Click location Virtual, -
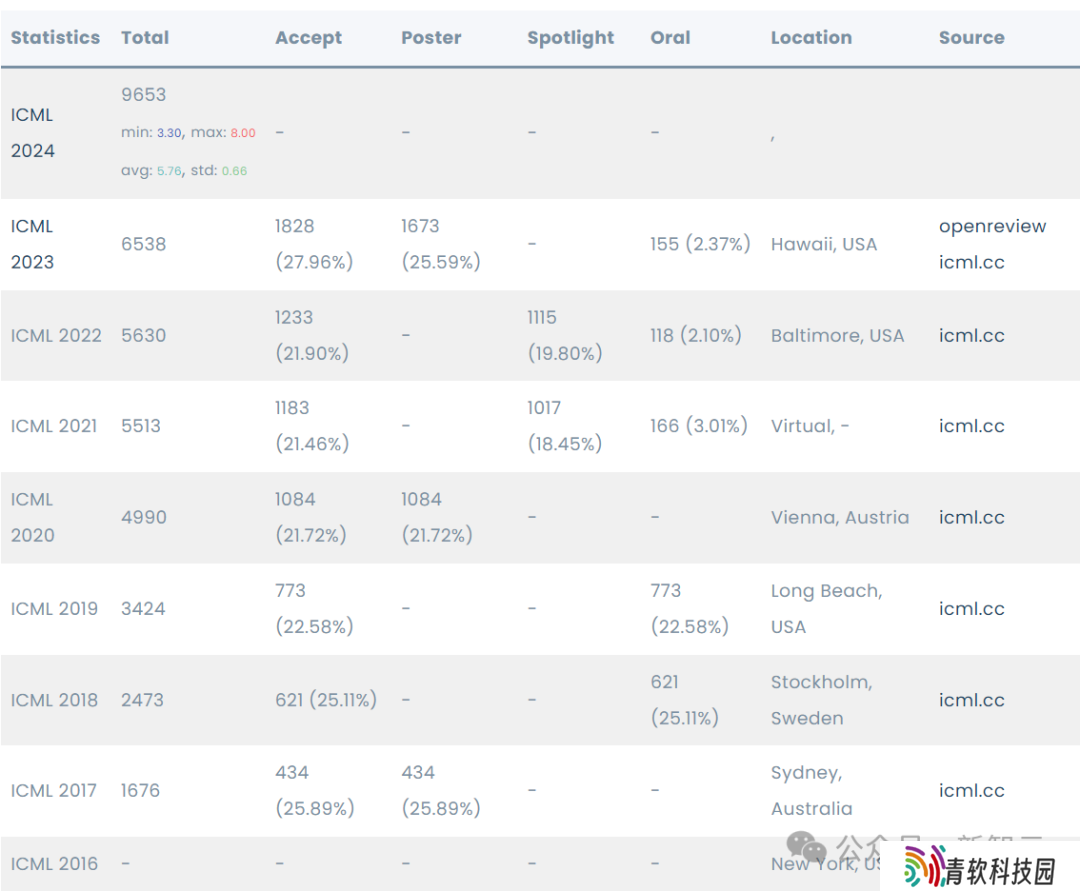 [810, 426]
